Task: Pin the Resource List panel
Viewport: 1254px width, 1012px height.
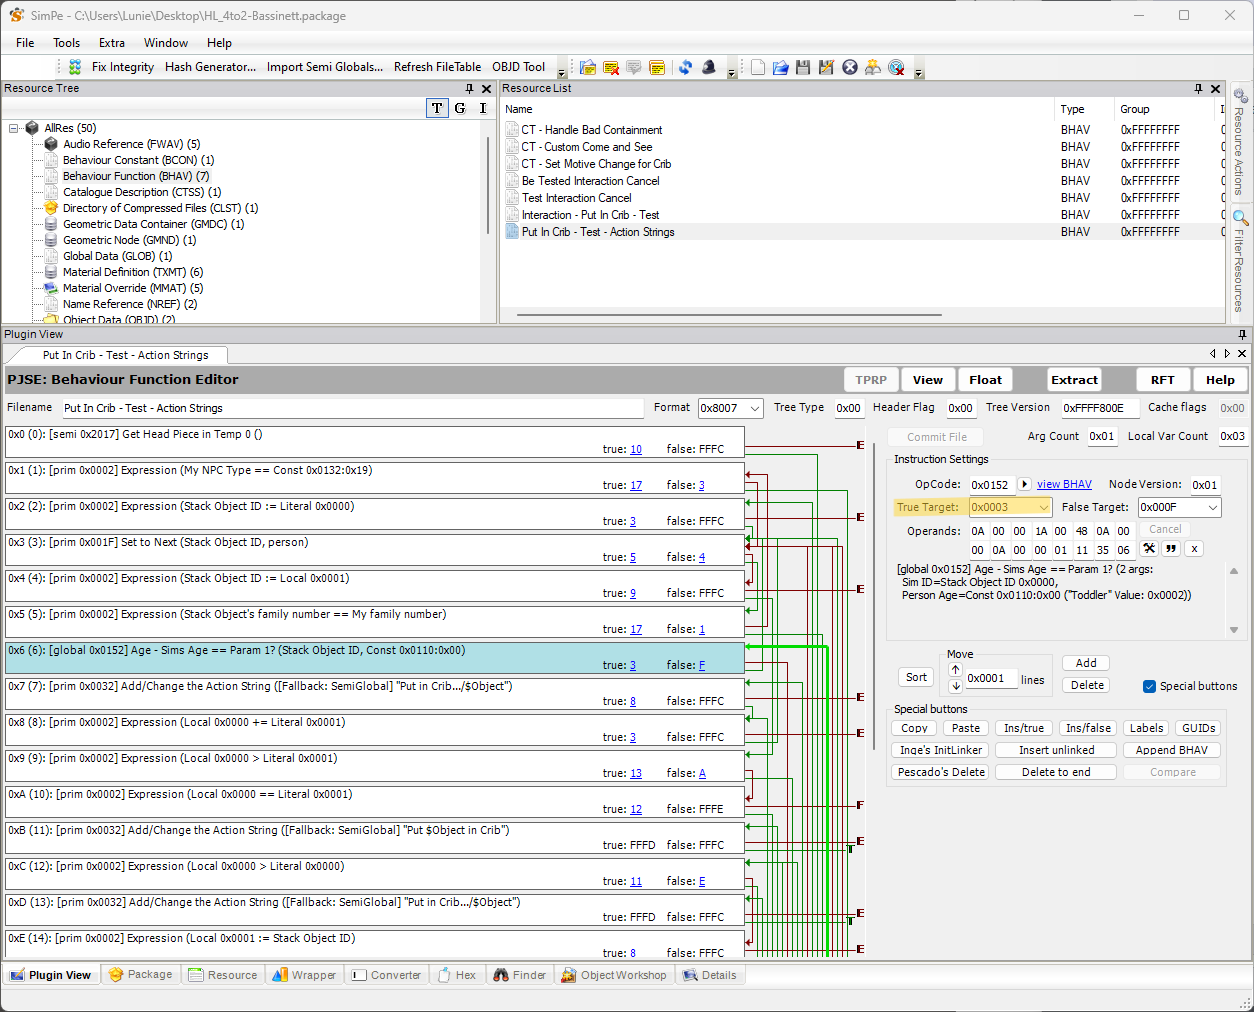Action: click(1198, 89)
